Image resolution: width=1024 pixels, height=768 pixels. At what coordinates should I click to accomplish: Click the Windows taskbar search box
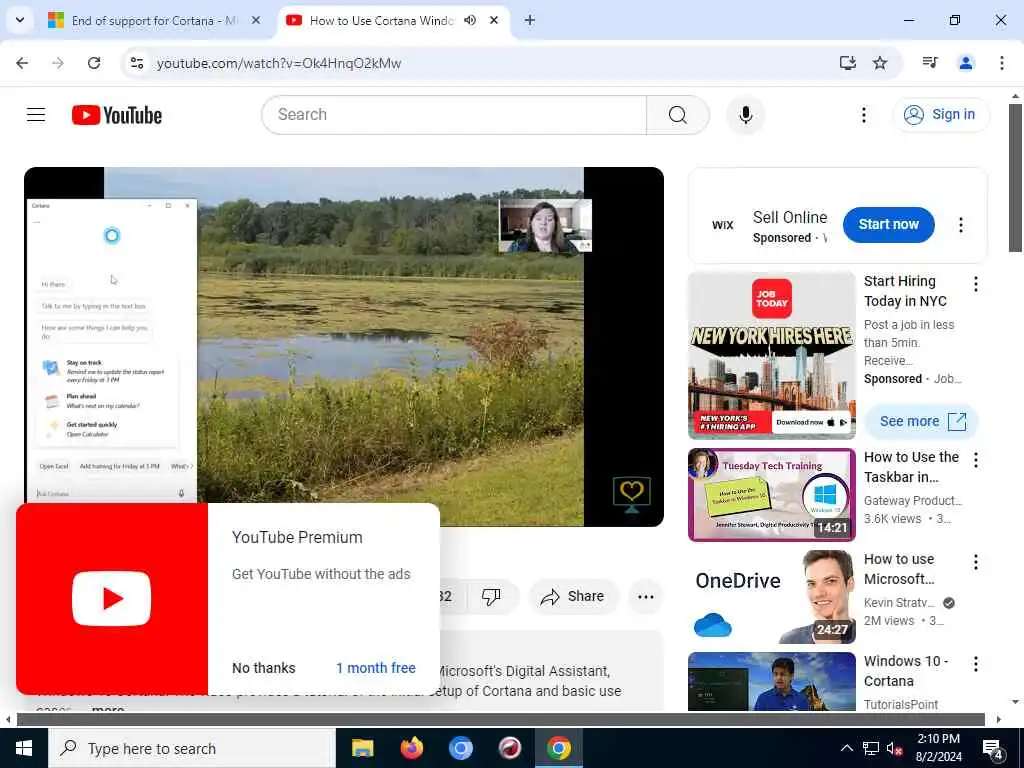tap(191, 748)
